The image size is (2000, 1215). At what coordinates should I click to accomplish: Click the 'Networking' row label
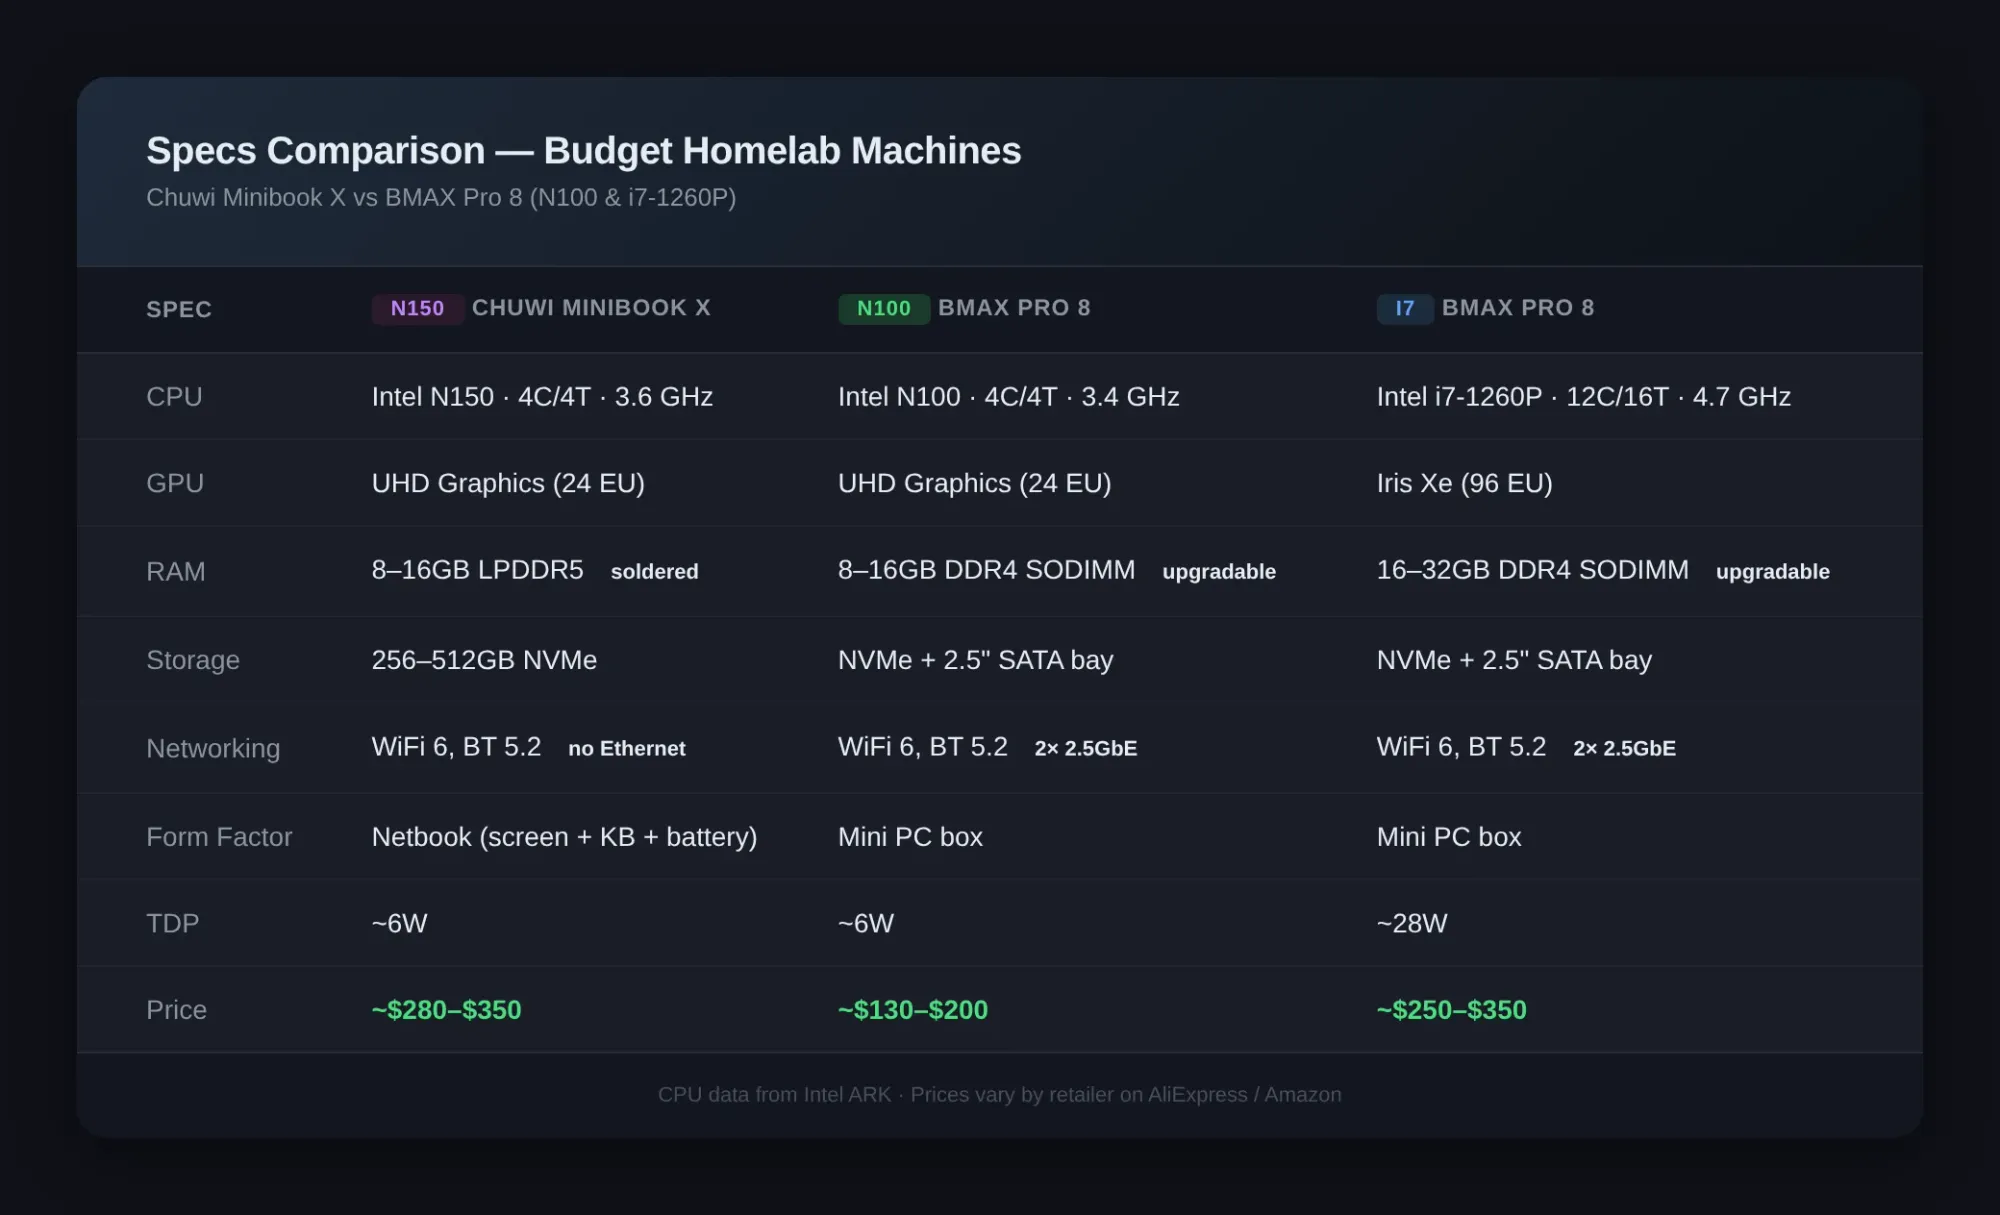(x=213, y=749)
